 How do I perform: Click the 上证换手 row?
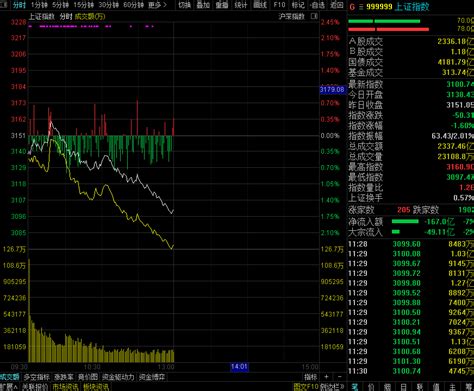click(411, 198)
